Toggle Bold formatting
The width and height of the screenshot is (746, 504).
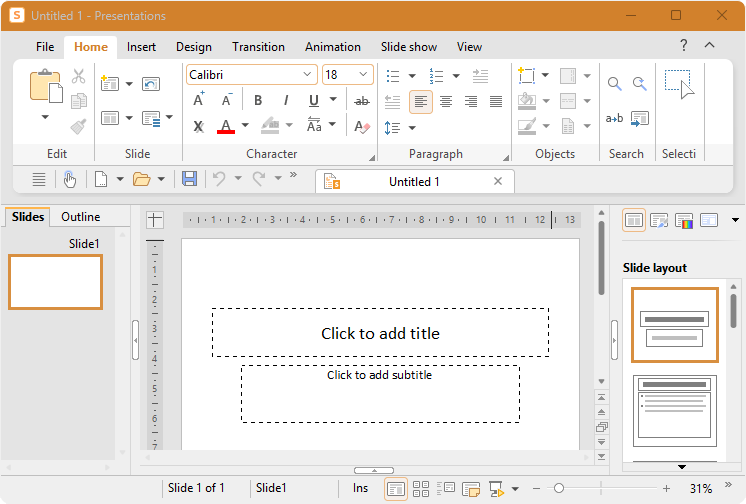click(x=258, y=100)
